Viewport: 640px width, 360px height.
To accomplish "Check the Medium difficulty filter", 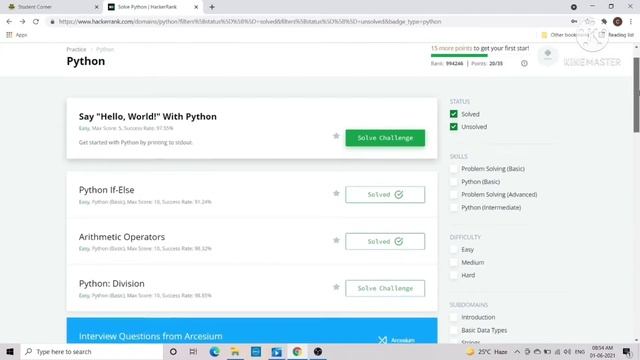I will pos(453,262).
